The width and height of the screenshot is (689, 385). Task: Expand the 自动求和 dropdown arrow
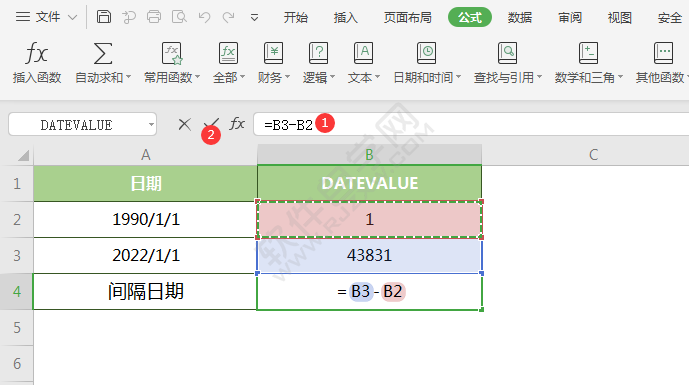click(128, 77)
